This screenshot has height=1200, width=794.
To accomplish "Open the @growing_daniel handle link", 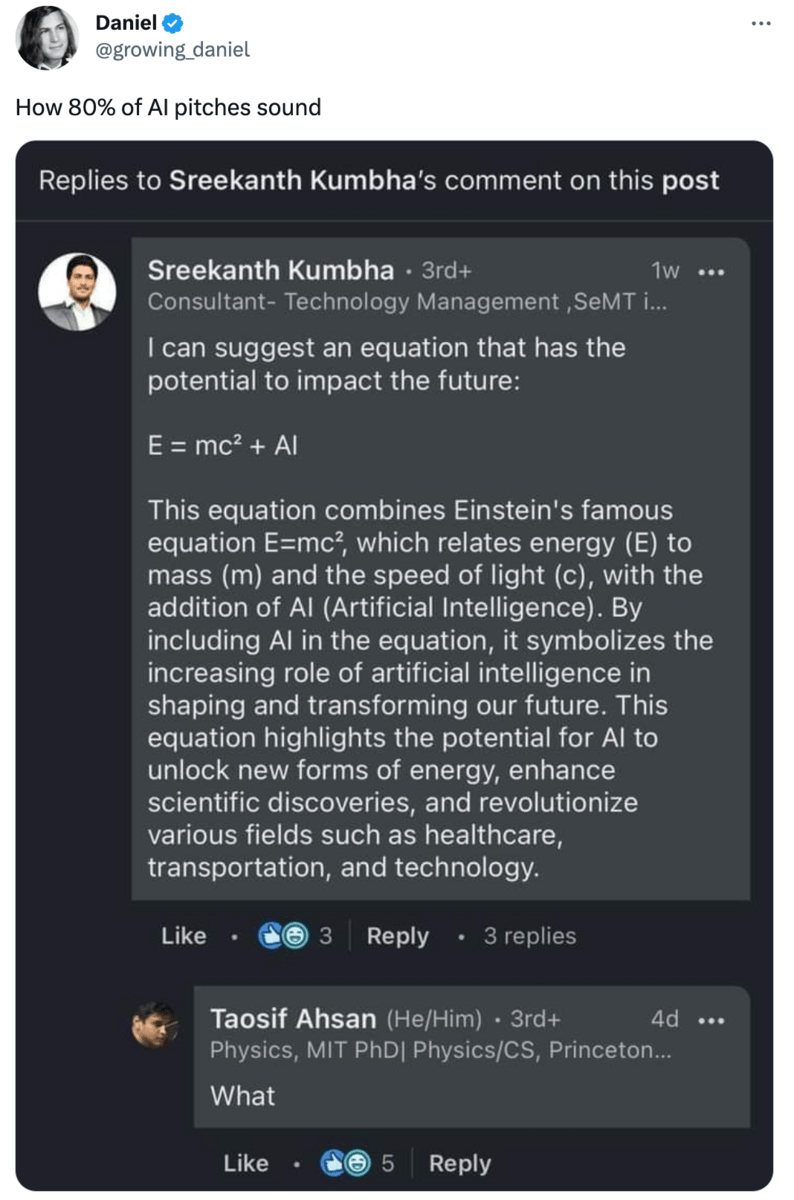I will [x=172, y=48].
